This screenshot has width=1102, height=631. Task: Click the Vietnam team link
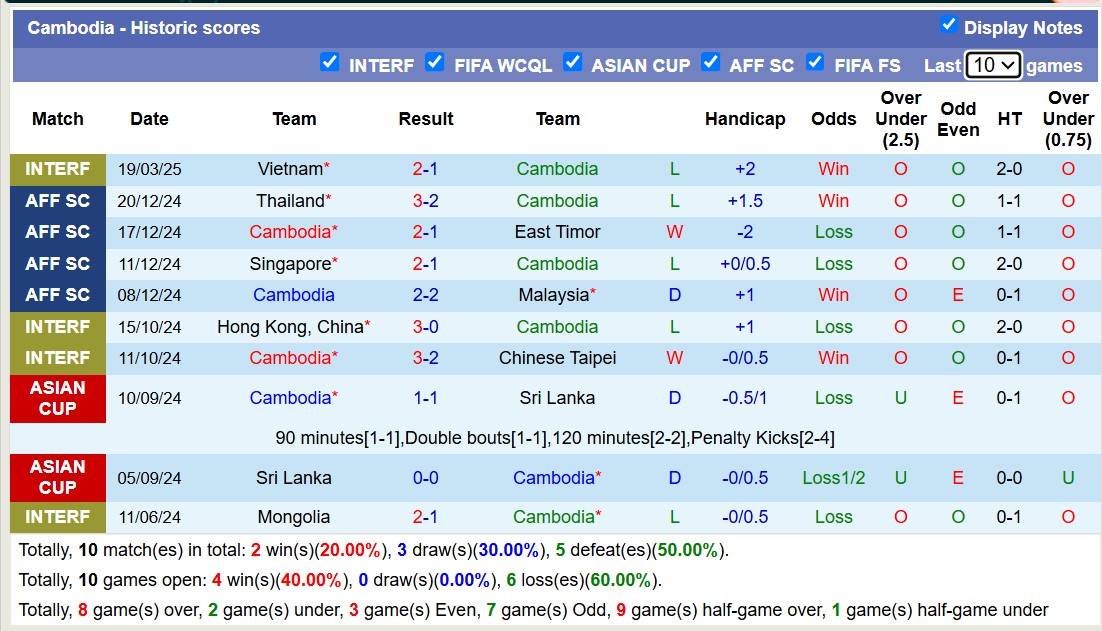point(289,169)
